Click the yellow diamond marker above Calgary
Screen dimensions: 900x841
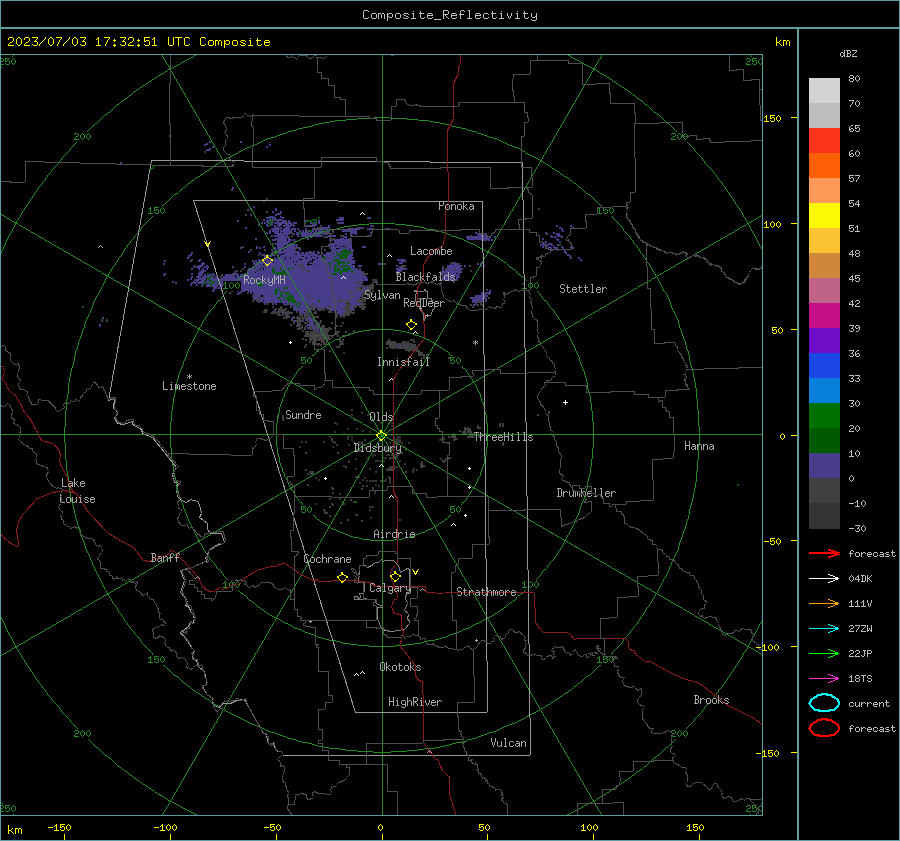coord(395,576)
